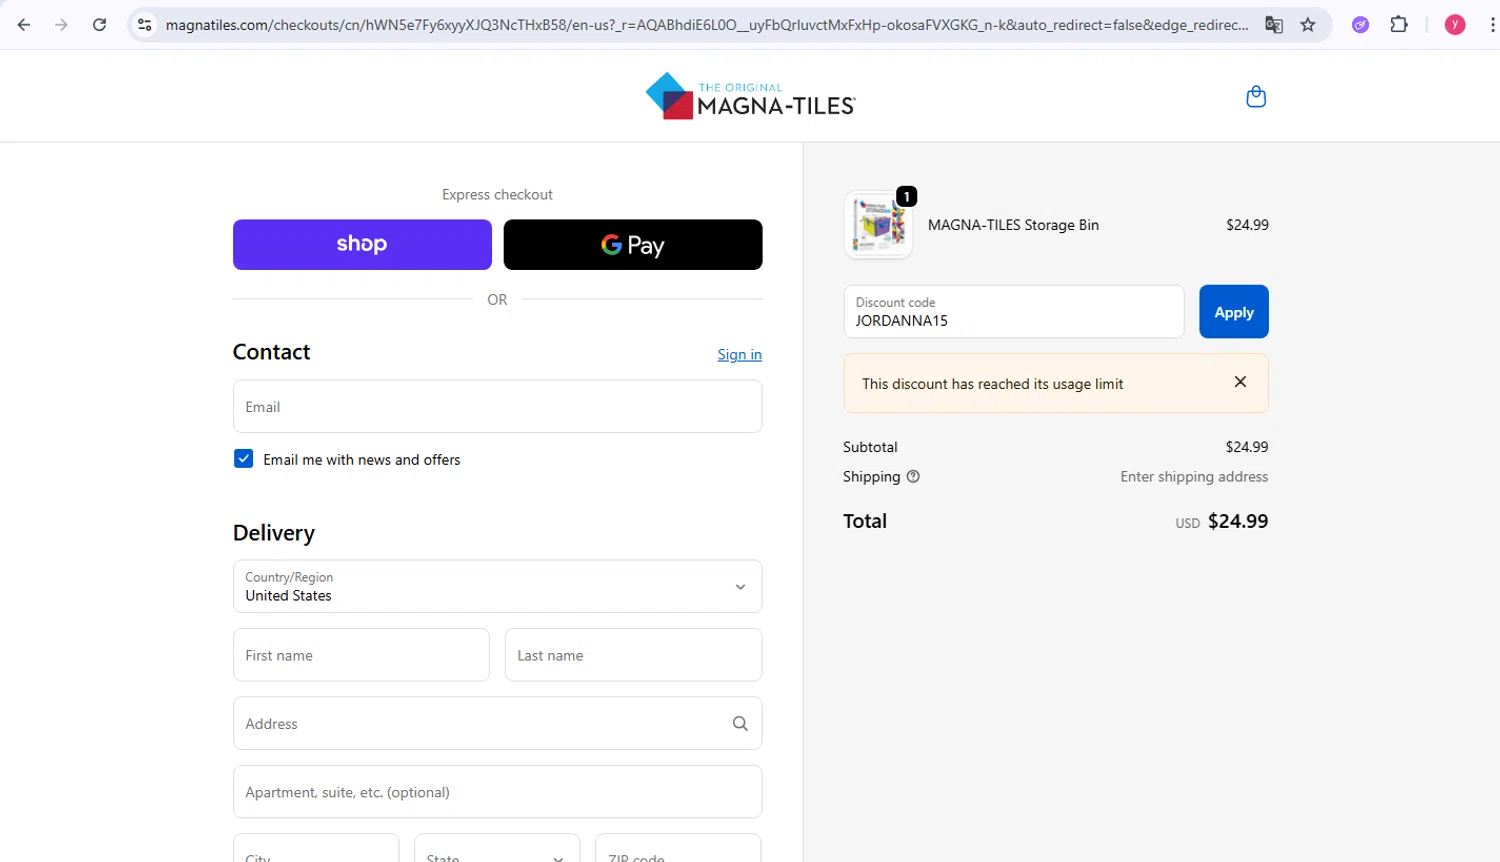This screenshot has height=862, width=1500.
Task: Open the purple browser extension icon
Action: (x=1360, y=25)
